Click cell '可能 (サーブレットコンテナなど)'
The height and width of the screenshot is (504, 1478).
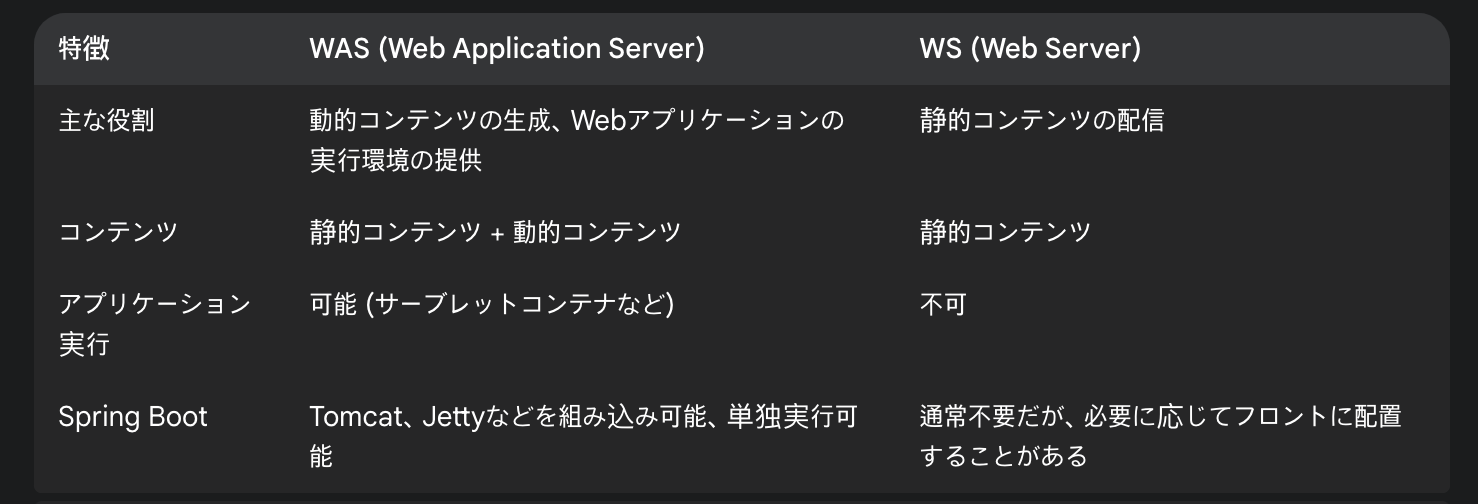[492, 304]
